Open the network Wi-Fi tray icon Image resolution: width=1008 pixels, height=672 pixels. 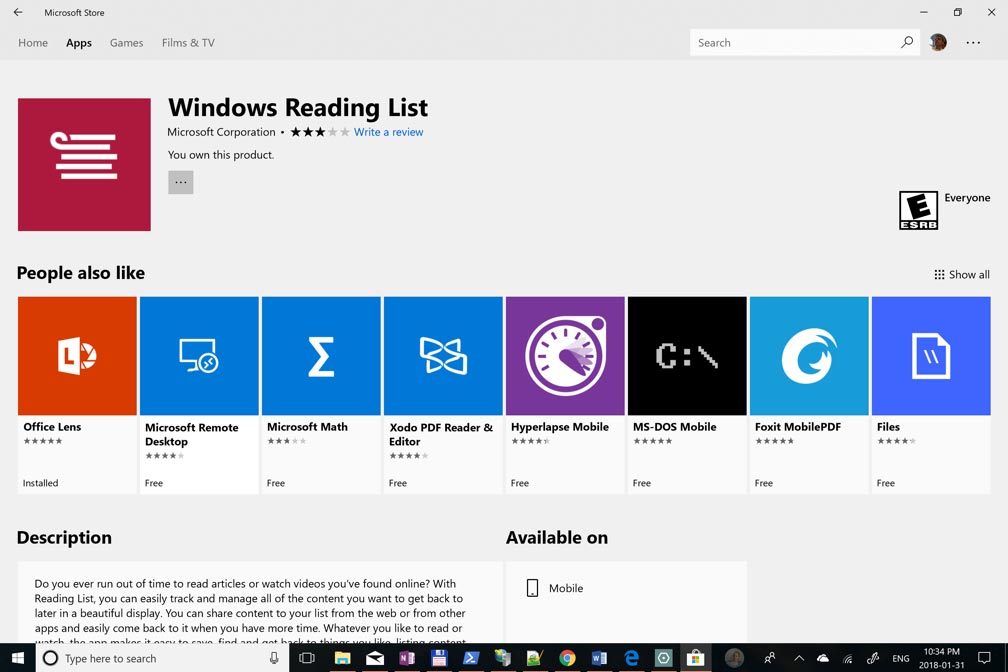click(x=848, y=658)
